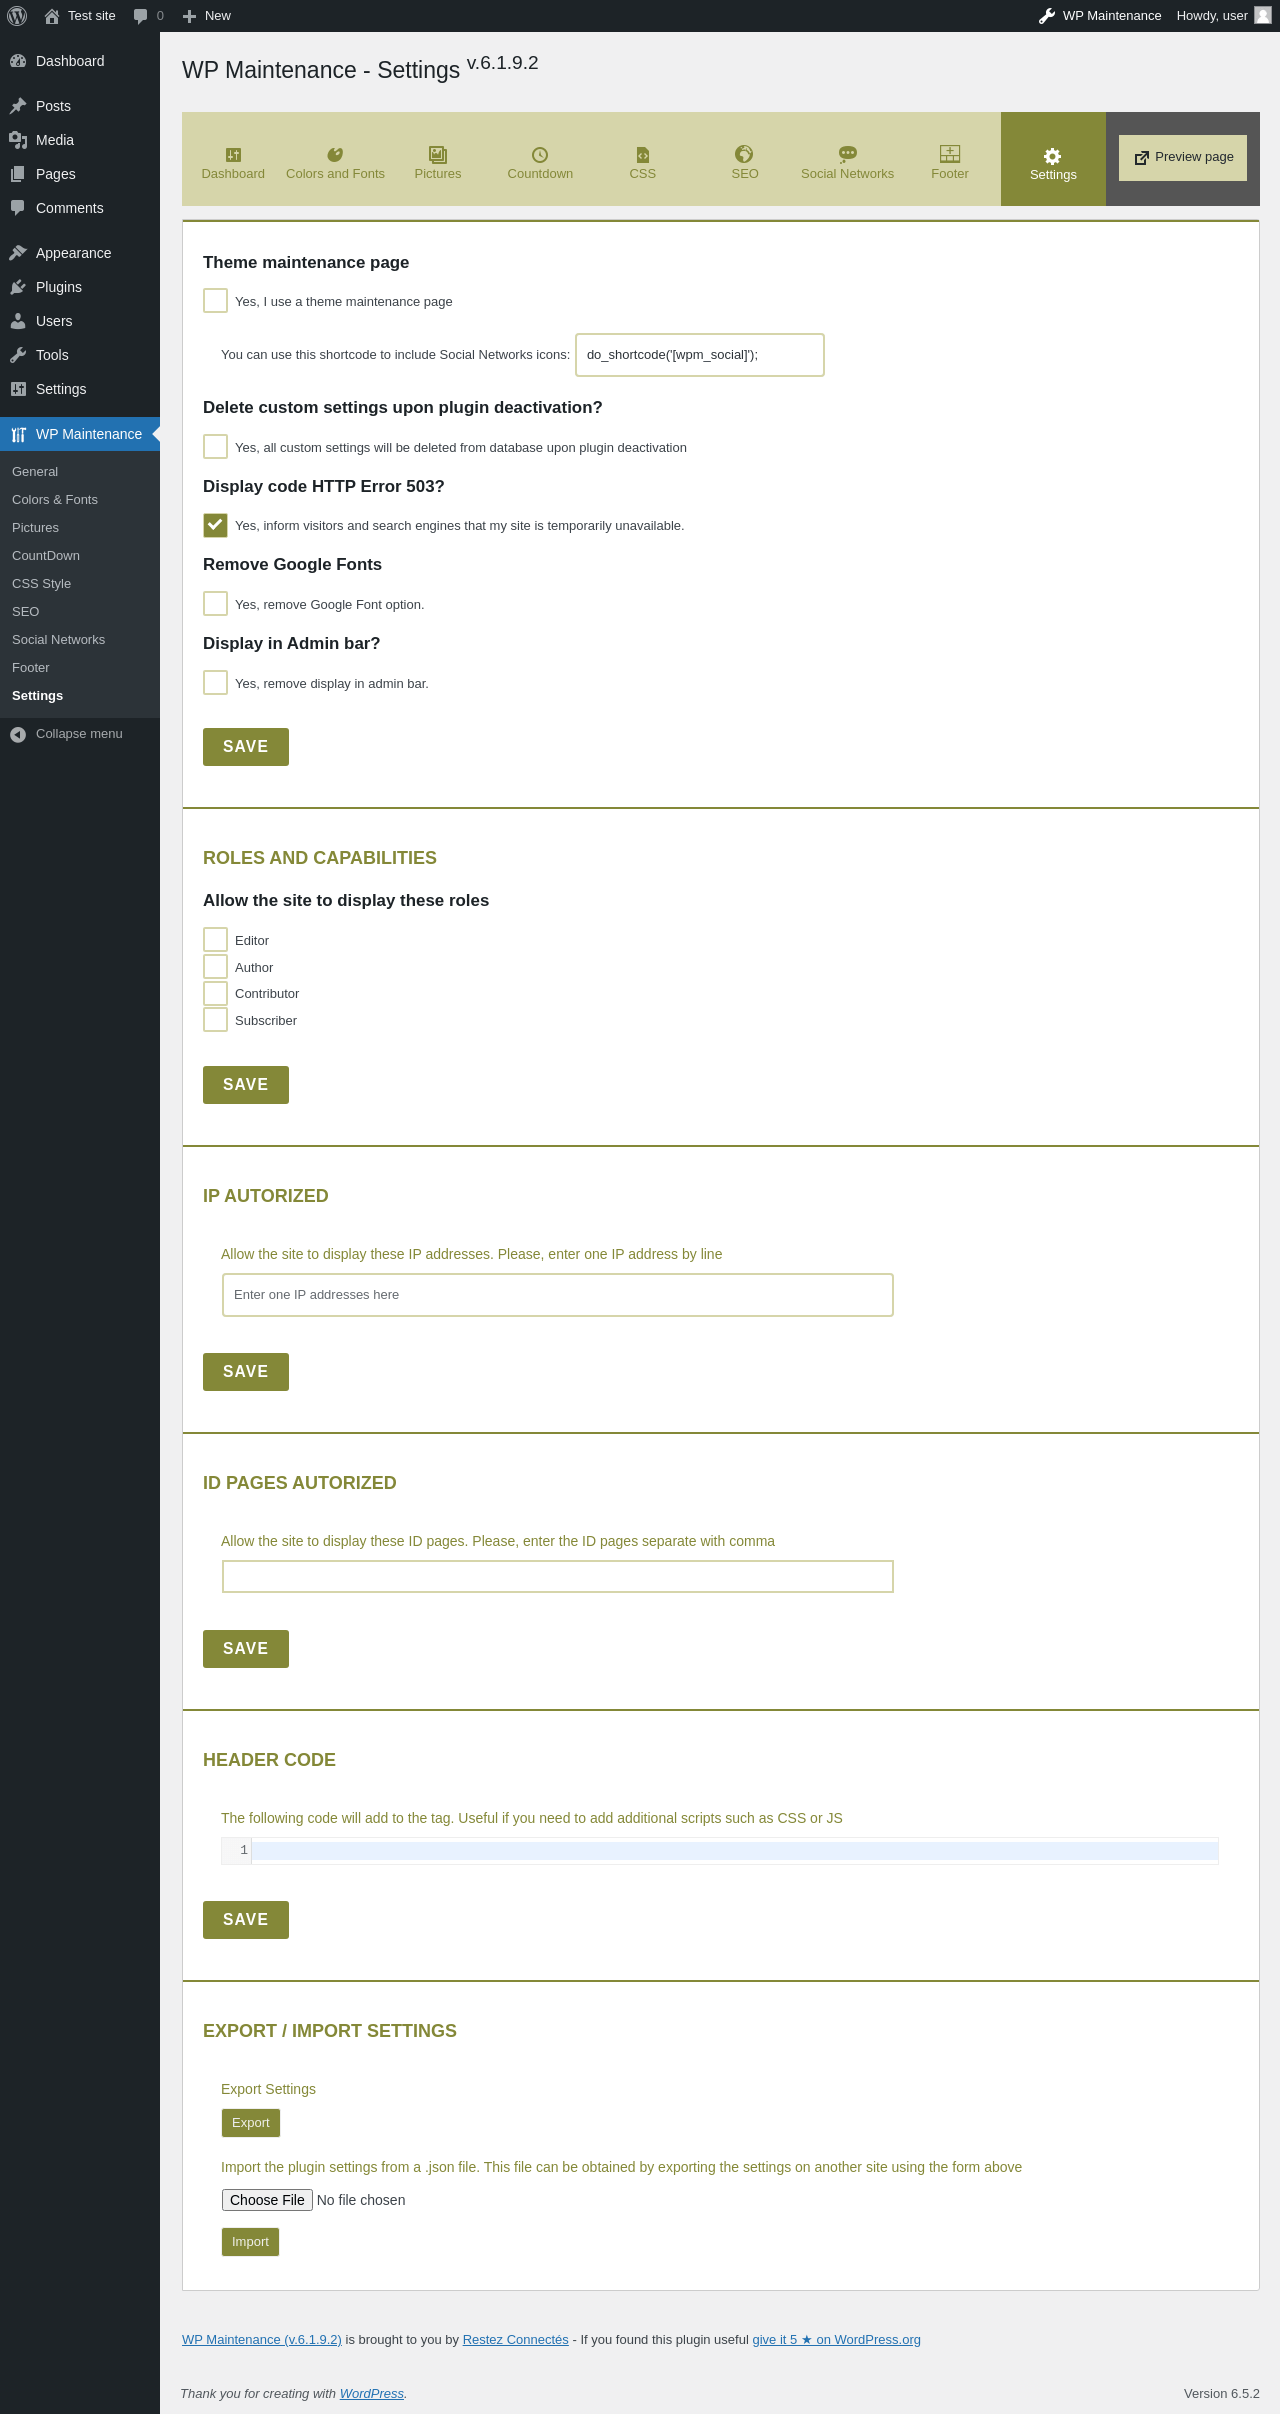Open the give it 5 stars link
The image size is (1280, 2414).
pyautogui.click(x=836, y=2340)
